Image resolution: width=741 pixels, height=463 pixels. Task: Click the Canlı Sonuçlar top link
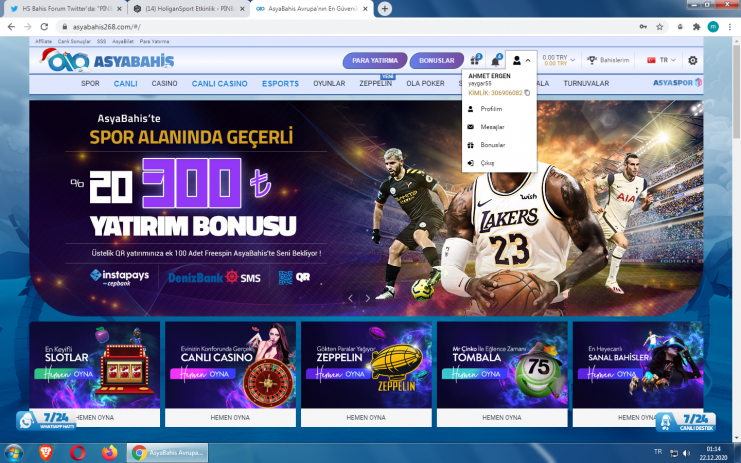[74, 41]
